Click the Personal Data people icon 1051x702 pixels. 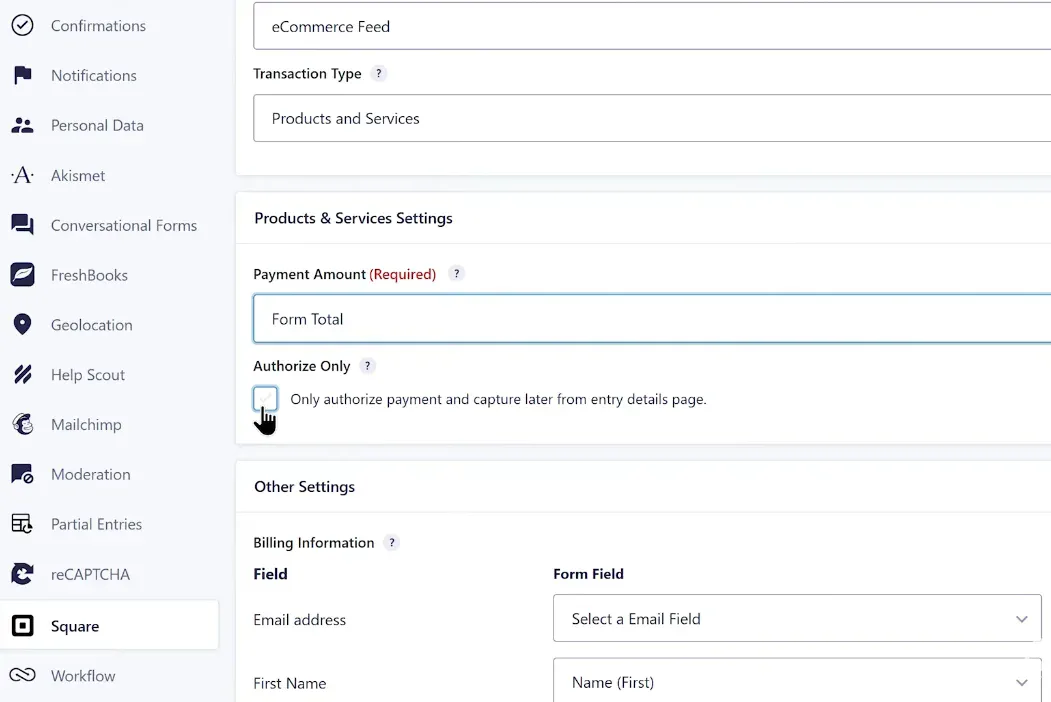tap(22, 126)
